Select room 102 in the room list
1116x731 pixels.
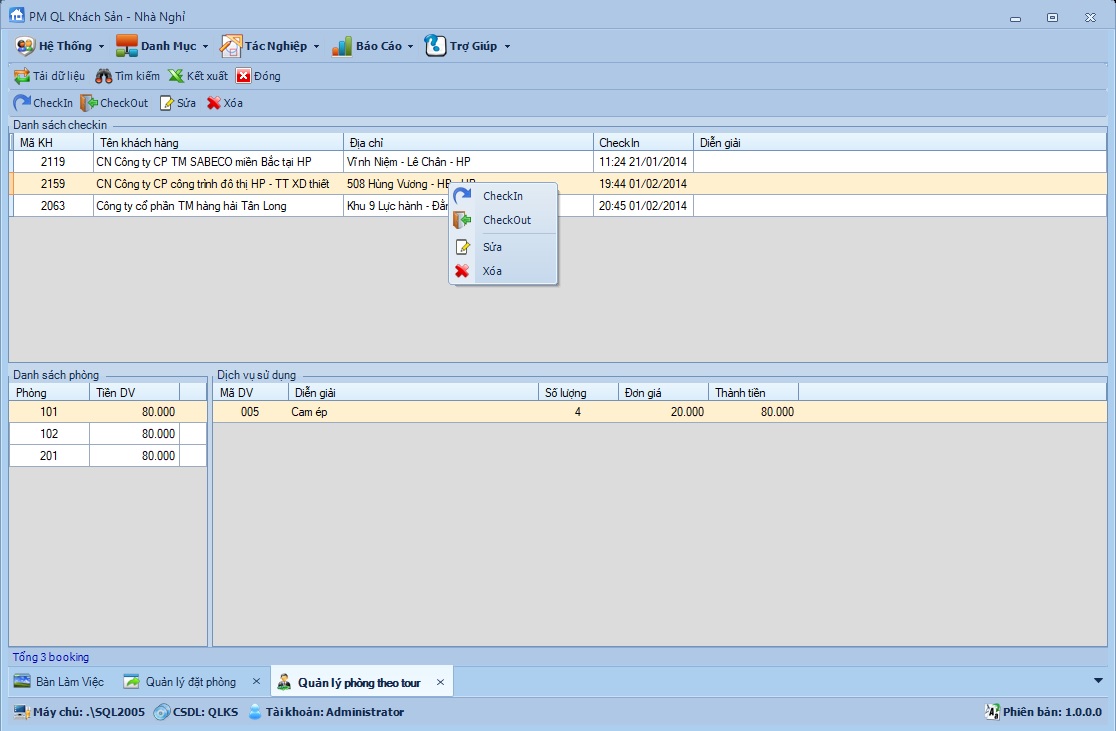[x=50, y=434]
